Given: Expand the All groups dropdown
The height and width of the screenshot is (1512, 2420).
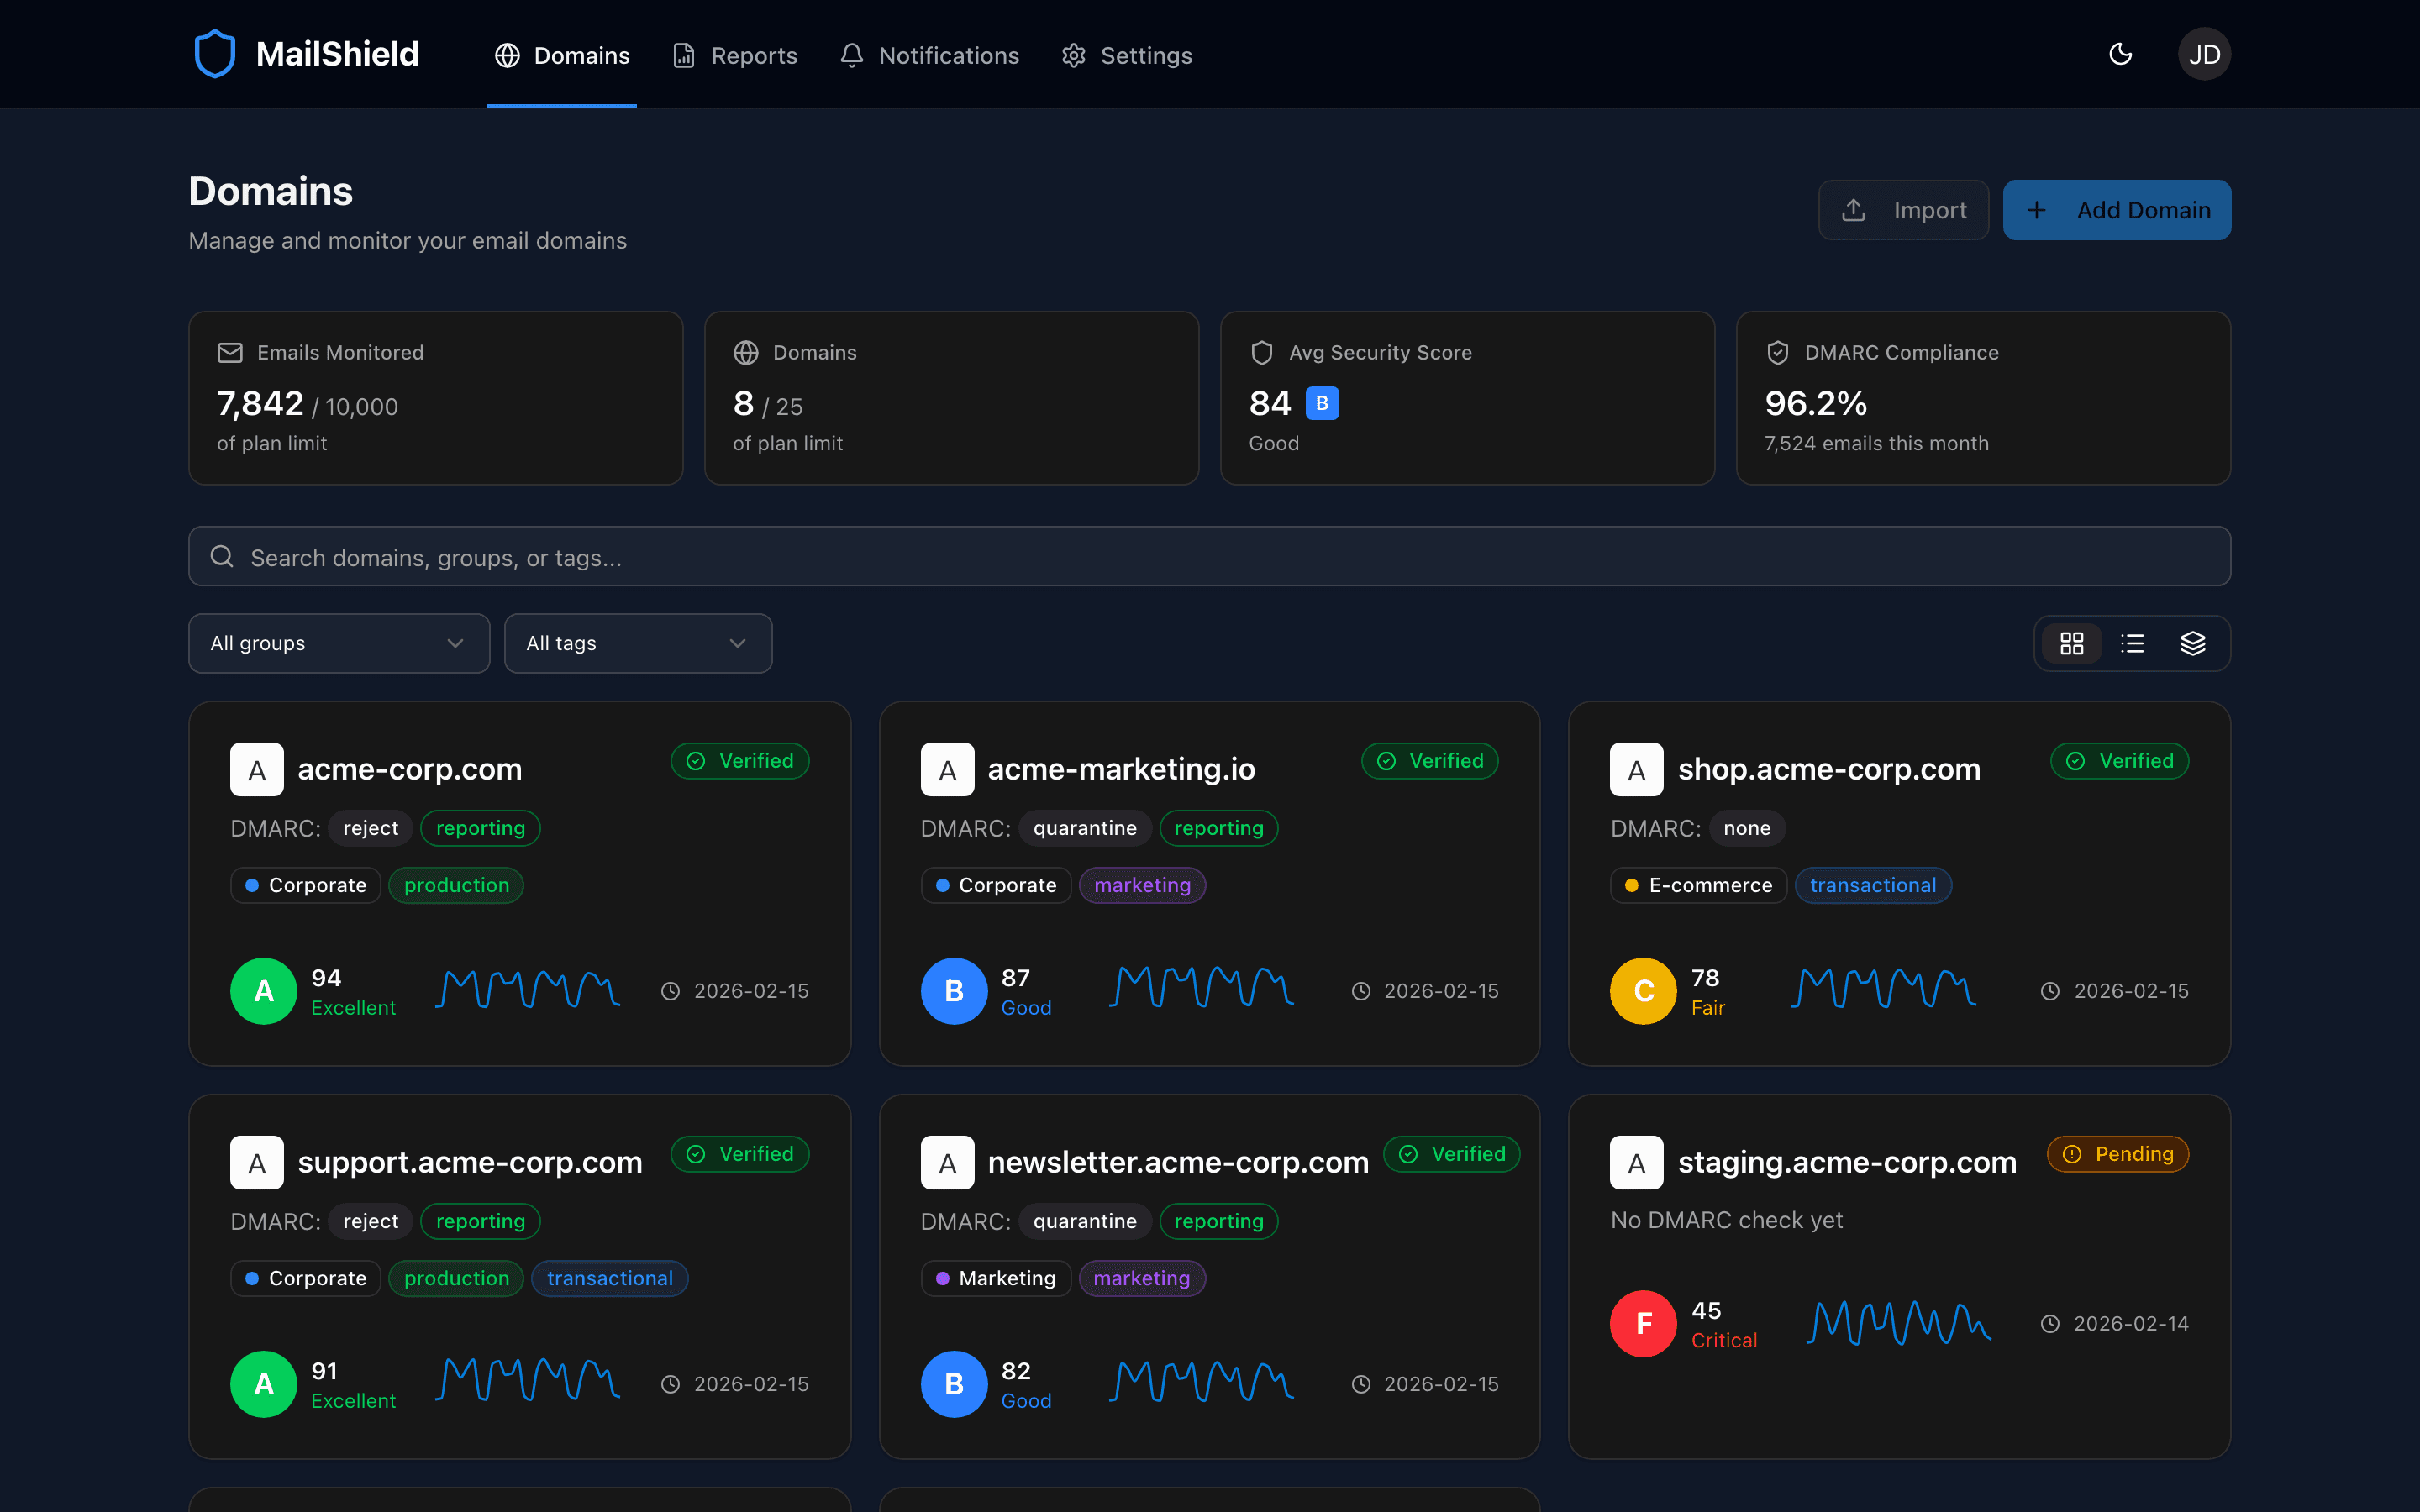Looking at the screenshot, I should (338, 643).
